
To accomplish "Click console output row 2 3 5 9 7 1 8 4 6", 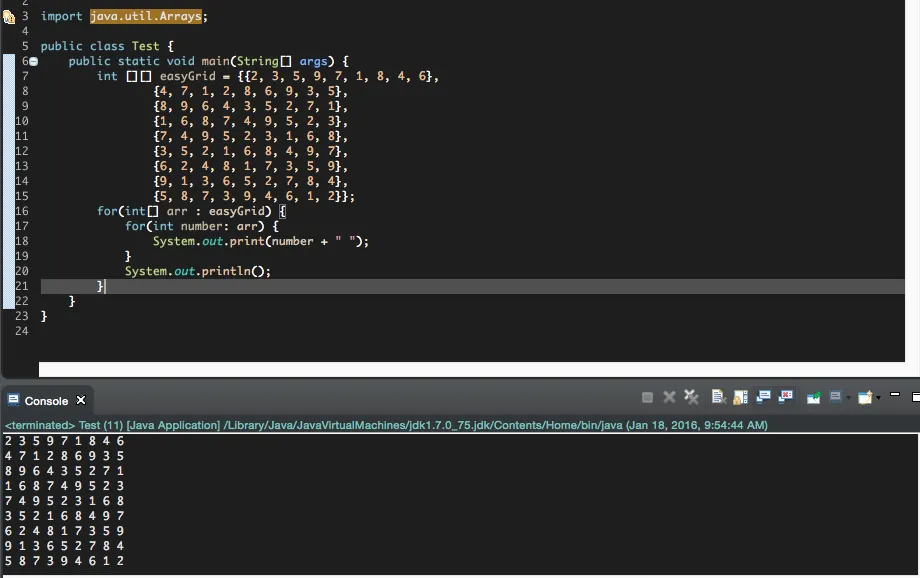I will pos(64,441).
